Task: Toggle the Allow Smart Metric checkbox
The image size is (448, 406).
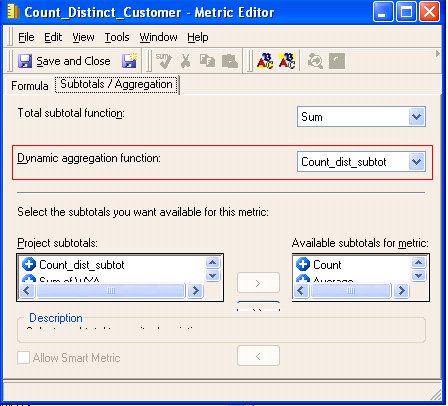Action: (23, 358)
